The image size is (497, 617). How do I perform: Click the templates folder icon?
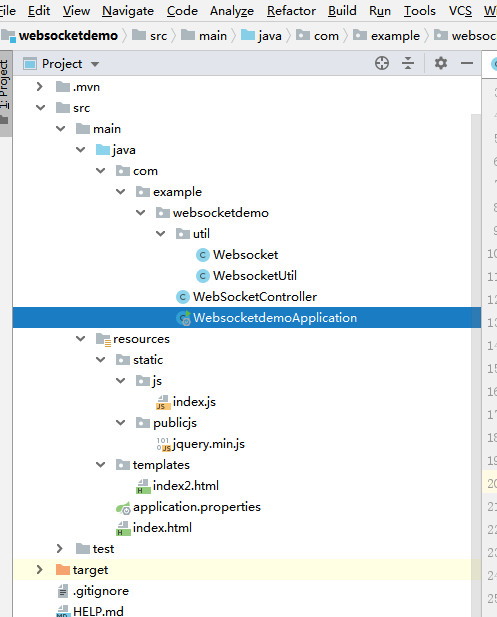click(x=123, y=465)
